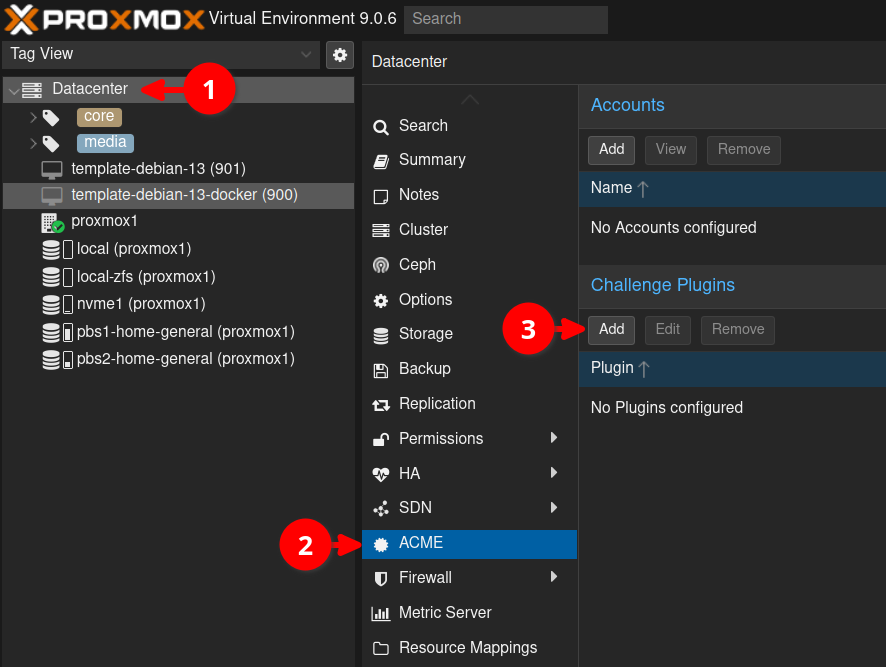Image resolution: width=886 pixels, height=667 pixels.
Task: Select the core tag label
Action: (x=99, y=117)
